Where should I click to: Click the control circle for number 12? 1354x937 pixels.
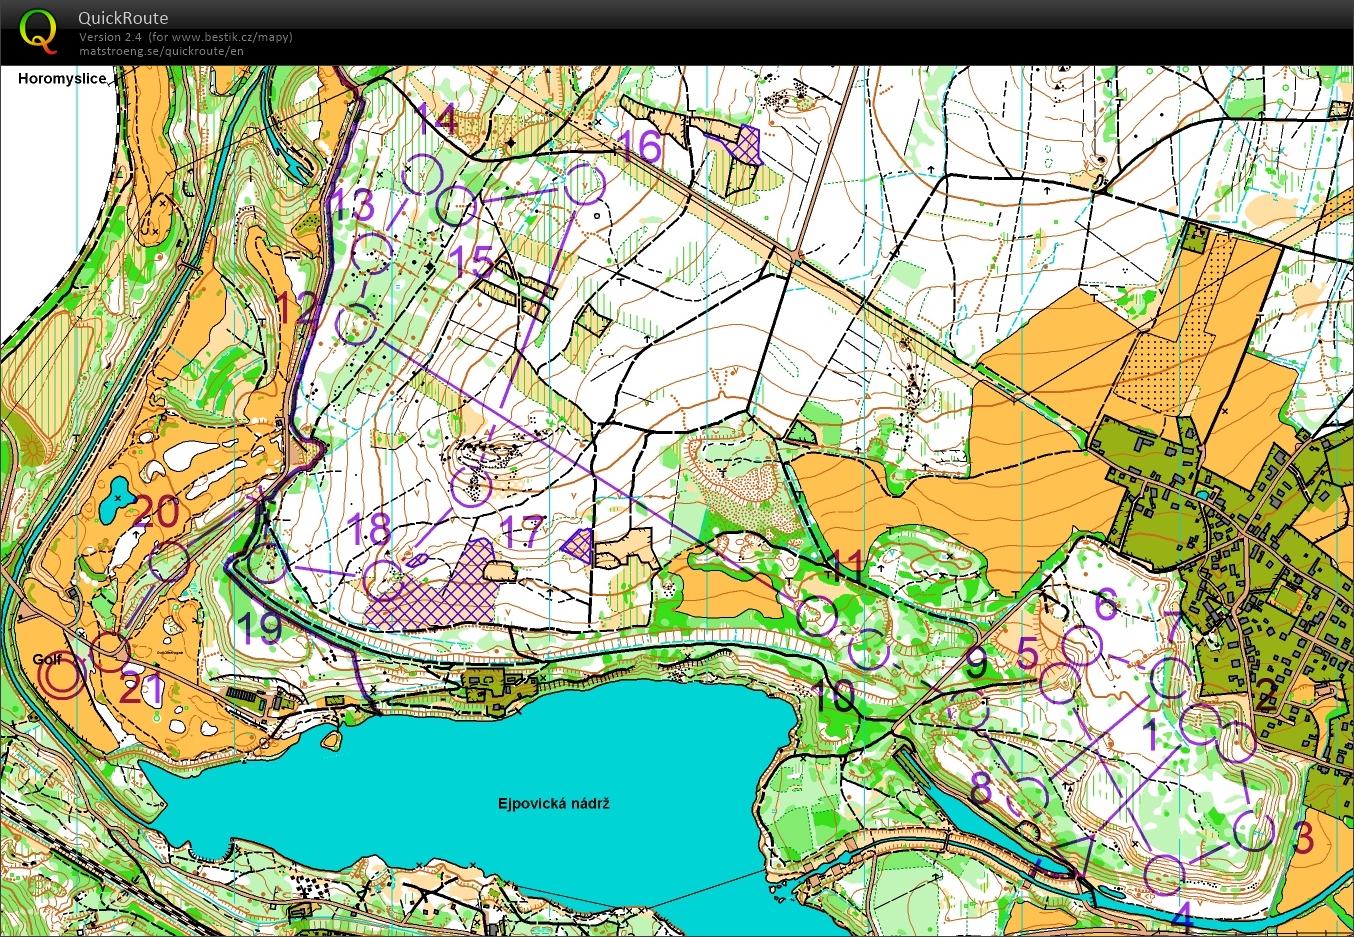(x=355, y=325)
